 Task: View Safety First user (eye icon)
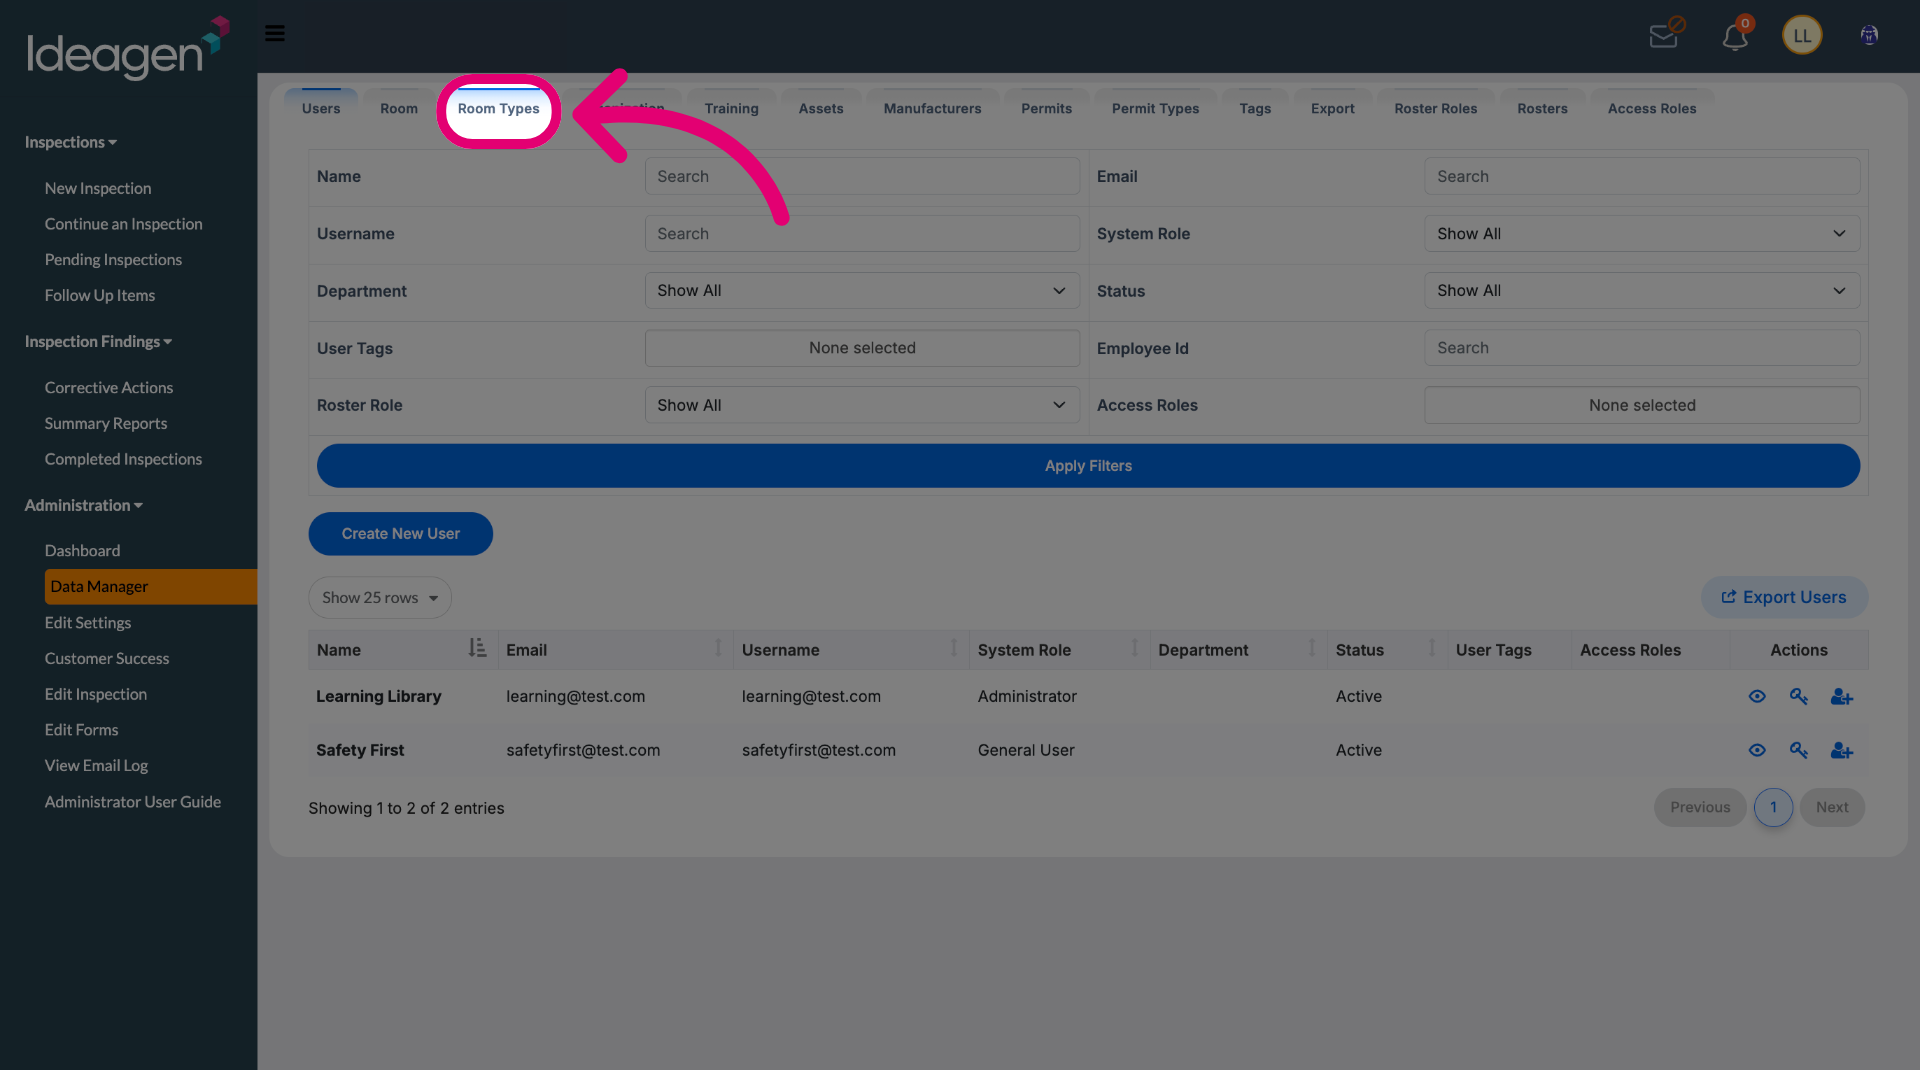[1757, 750]
